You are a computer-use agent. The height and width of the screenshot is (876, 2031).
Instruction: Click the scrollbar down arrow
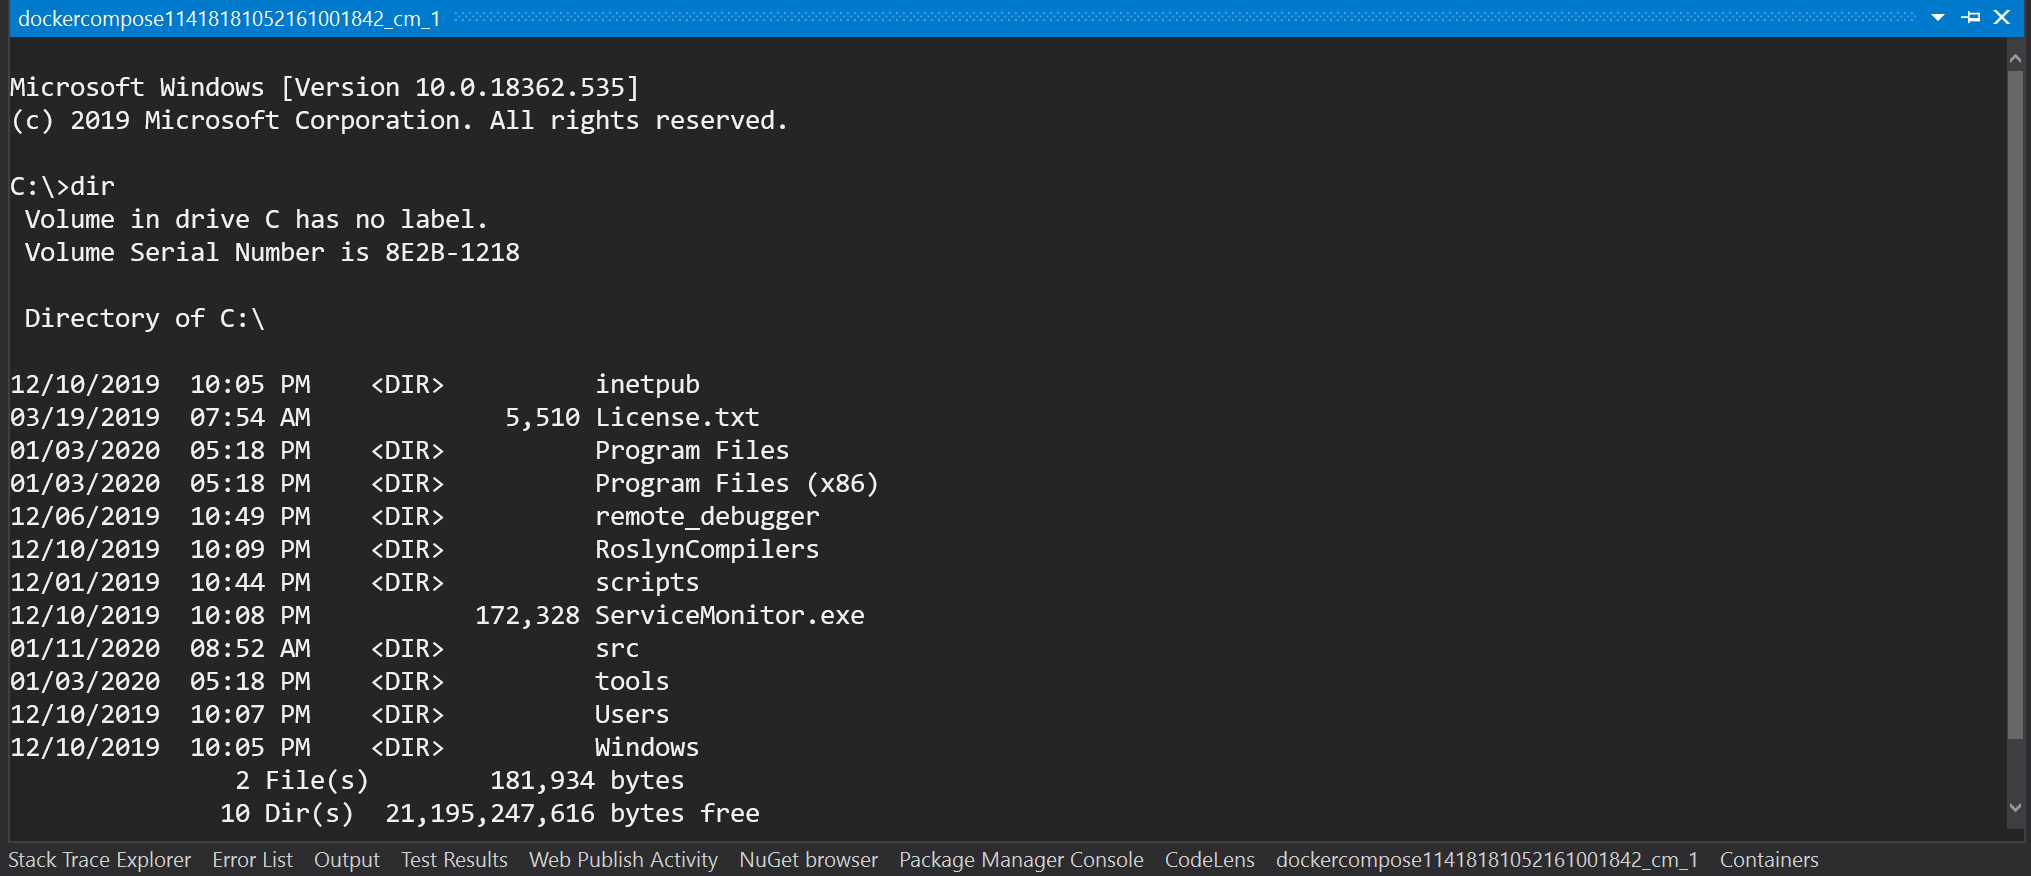(2015, 808)
